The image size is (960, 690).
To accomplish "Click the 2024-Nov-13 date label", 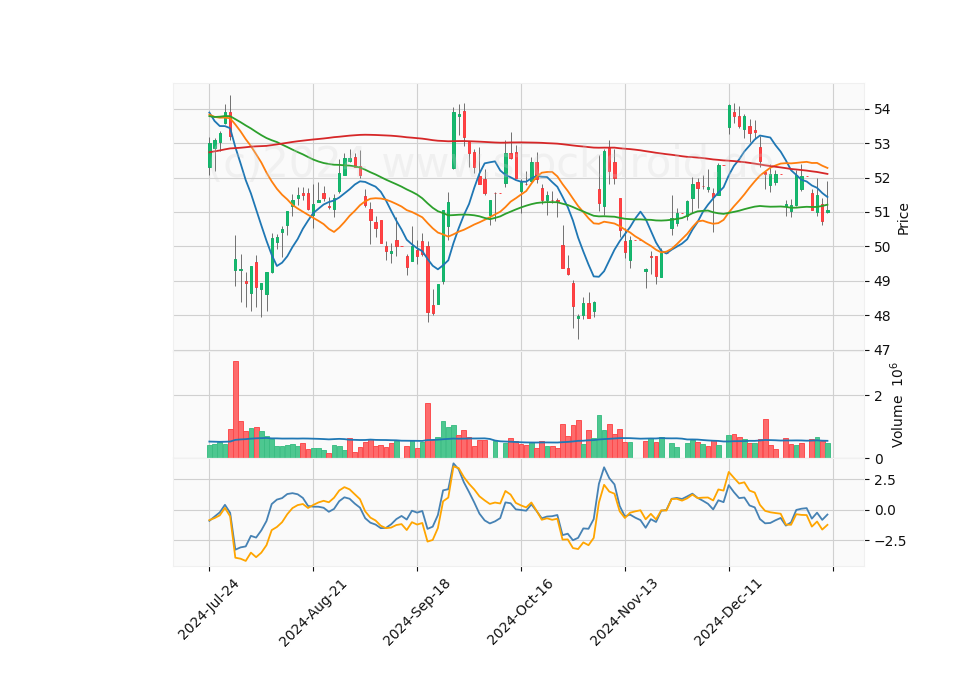I will 624,612.
